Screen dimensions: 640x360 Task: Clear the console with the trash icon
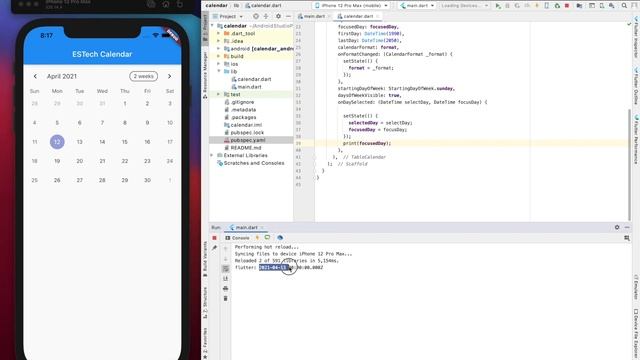click(x=226, y=298)
